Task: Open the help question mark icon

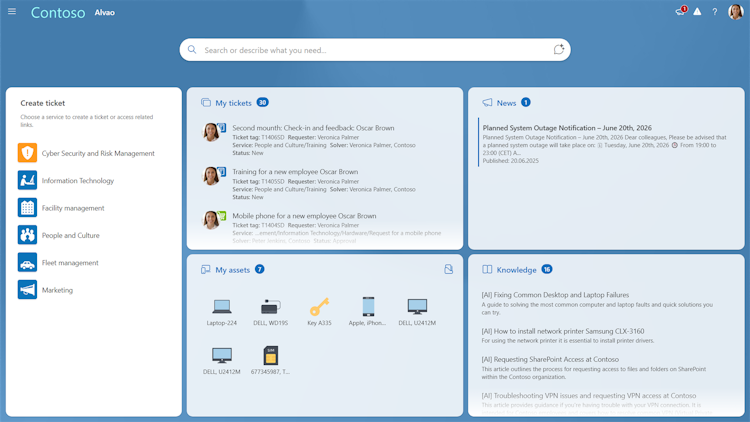Action: click(715, 12)
